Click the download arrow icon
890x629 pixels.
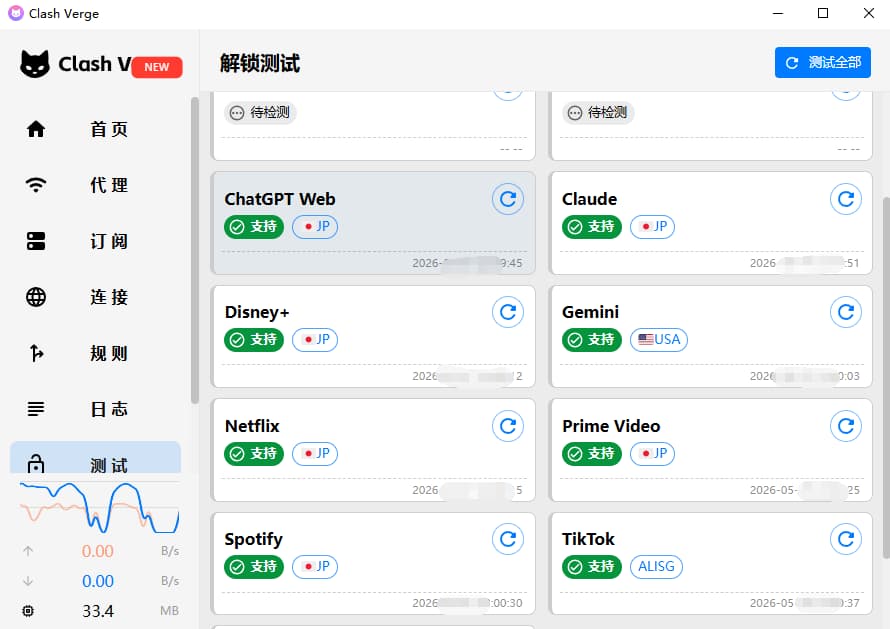click(x=28, y=581)
